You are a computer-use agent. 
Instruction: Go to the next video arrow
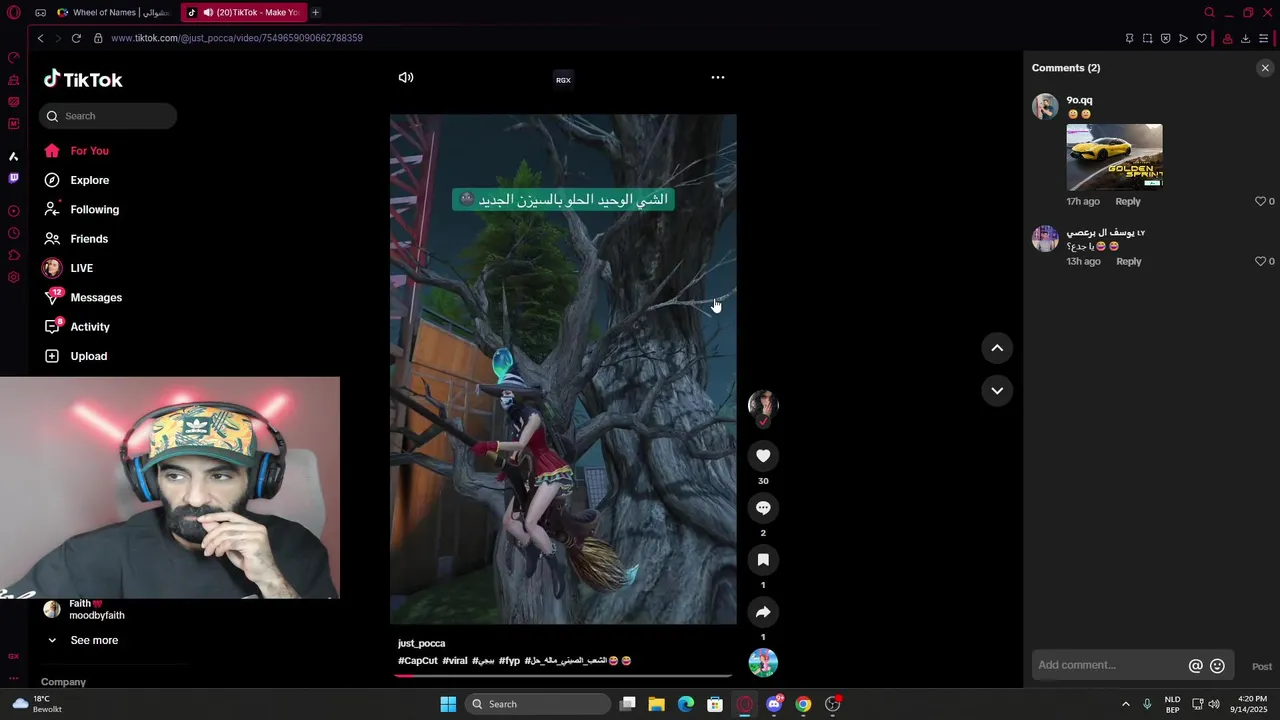pos(997,391)
